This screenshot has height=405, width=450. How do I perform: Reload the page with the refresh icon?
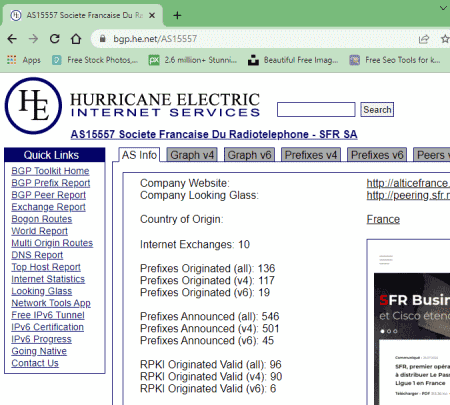(x=55, y=39)
